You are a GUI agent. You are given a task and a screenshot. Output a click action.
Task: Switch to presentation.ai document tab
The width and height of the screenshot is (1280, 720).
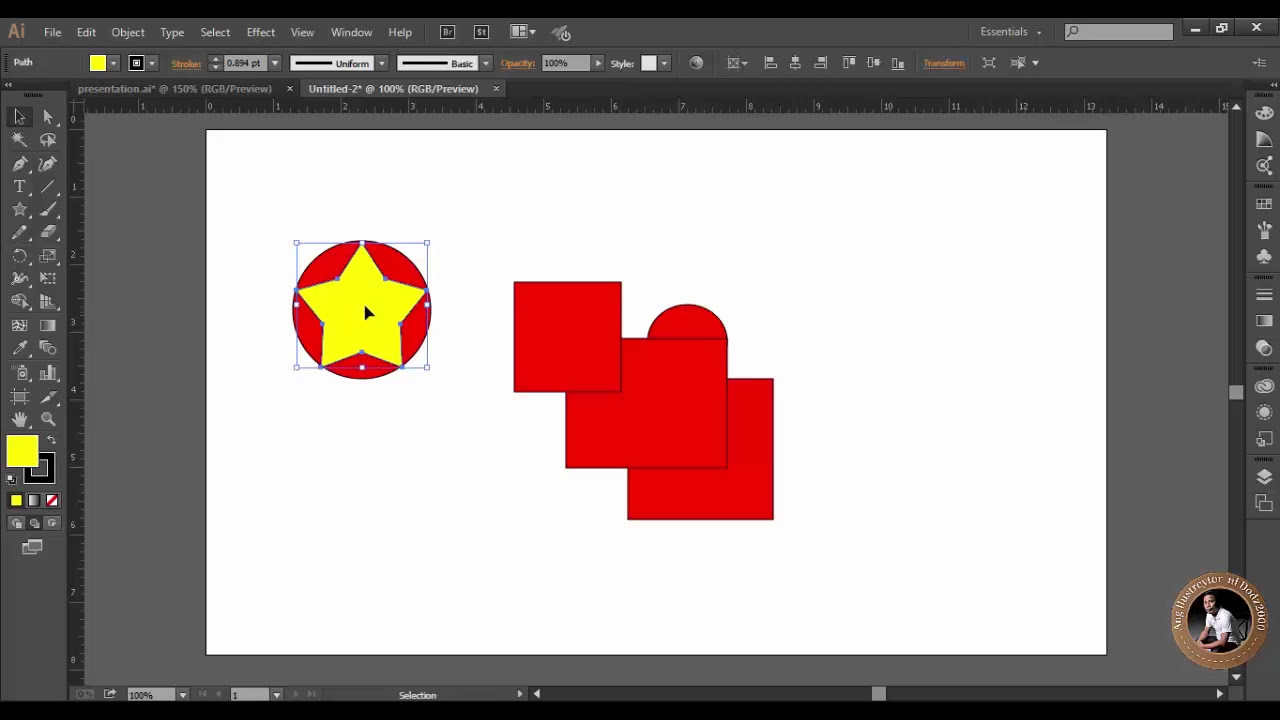[175, 89]
